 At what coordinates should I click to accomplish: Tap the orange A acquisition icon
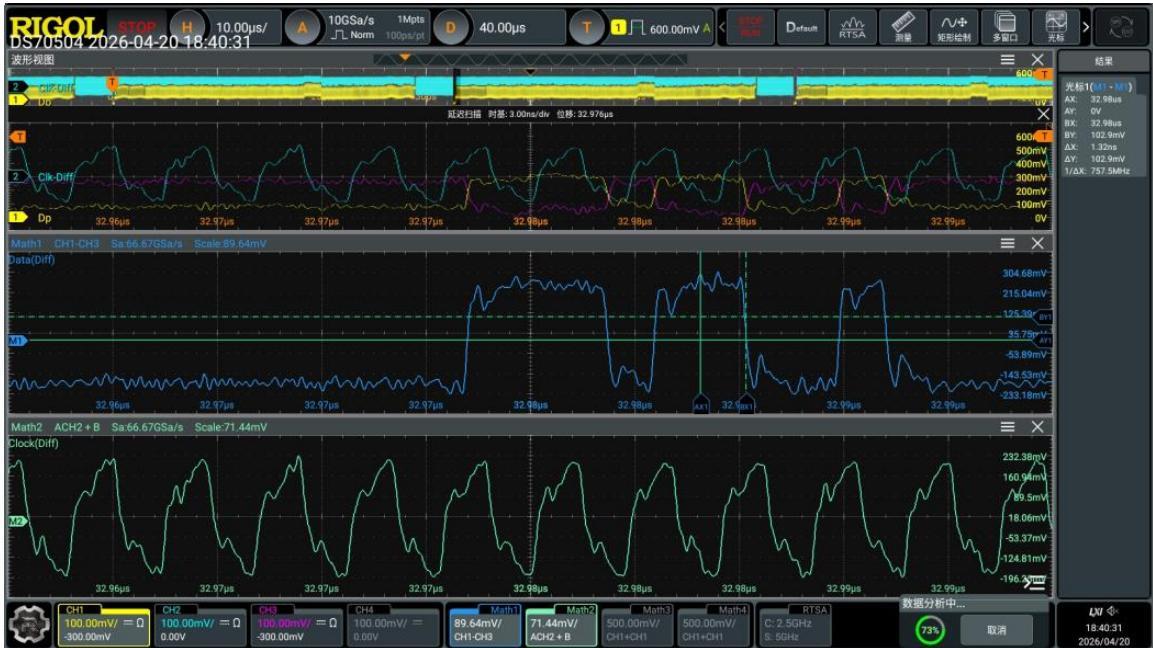pyautogui.click(x=301, y=28)
